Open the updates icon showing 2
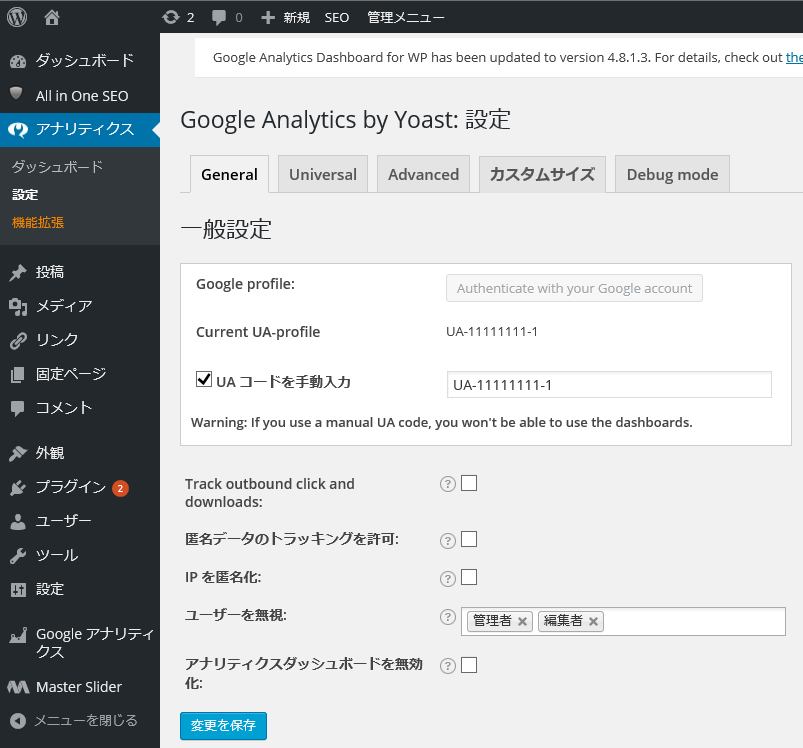 pos(178,17)
